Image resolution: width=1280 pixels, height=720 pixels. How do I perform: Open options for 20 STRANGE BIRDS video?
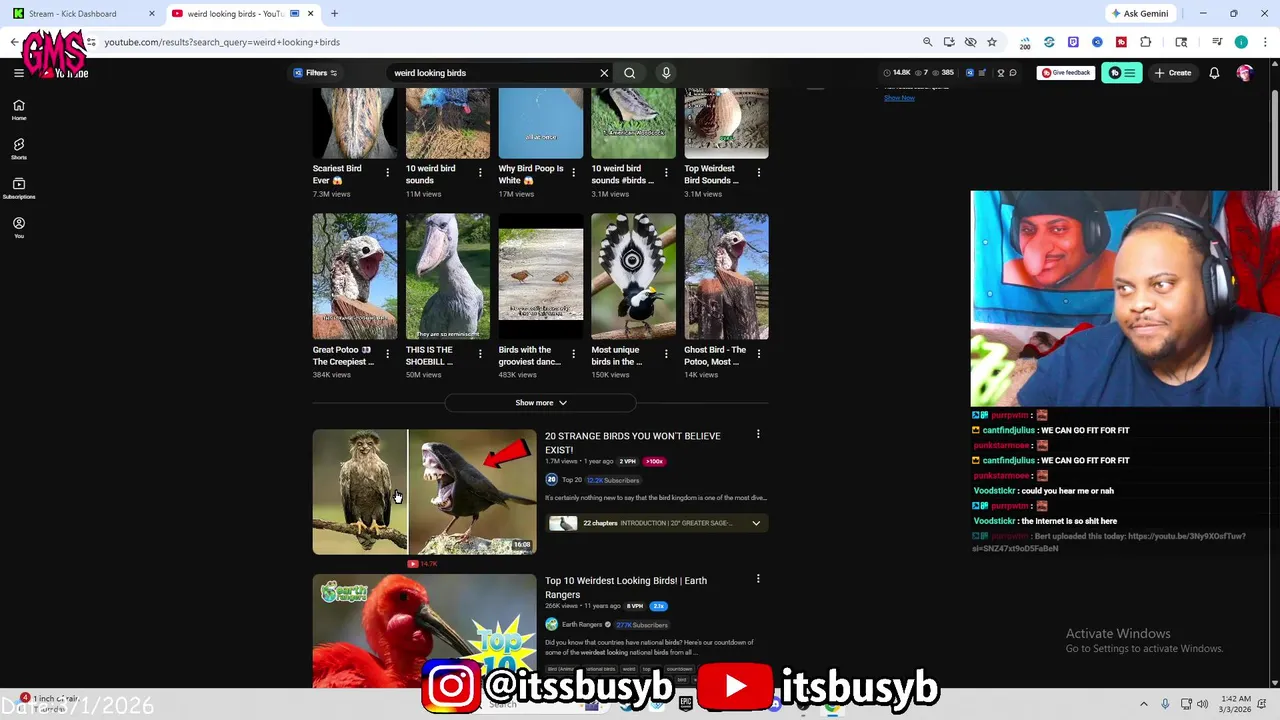point(758,434)
